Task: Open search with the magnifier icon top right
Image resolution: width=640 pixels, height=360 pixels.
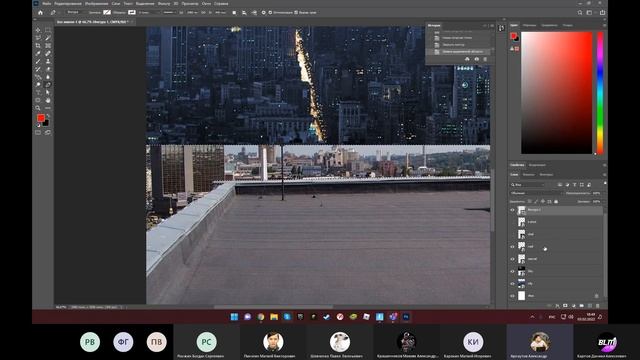Action: point(580,13)
